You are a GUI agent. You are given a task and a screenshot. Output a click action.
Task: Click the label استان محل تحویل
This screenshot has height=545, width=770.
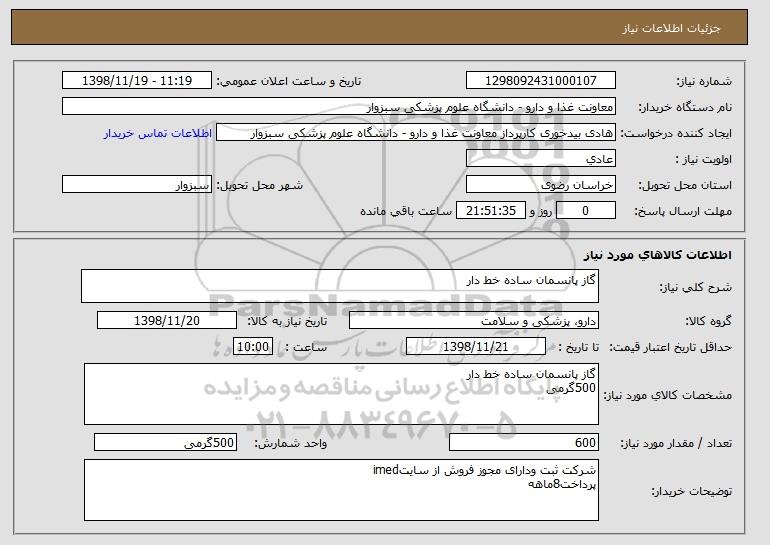685,186
